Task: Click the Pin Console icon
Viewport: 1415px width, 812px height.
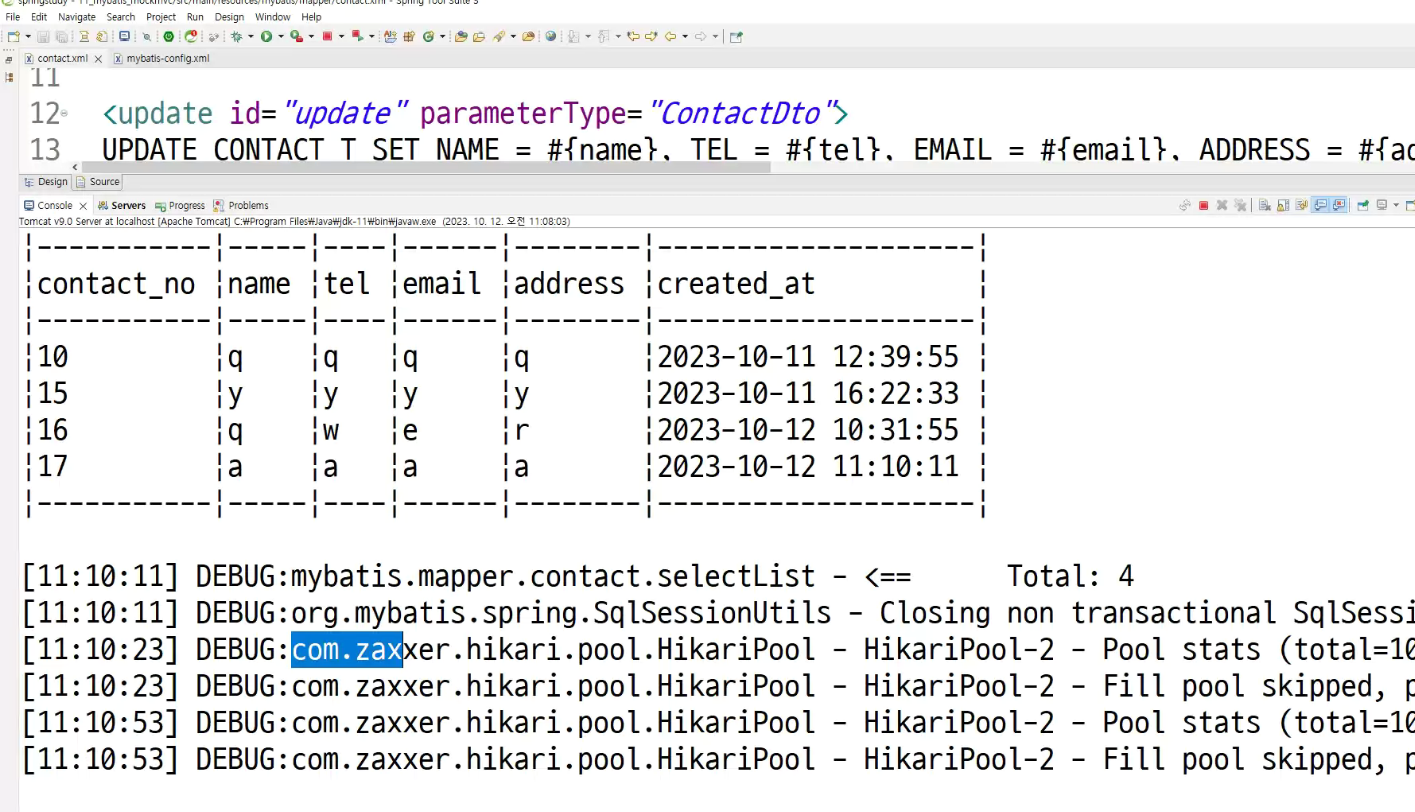Action: 1363,205
